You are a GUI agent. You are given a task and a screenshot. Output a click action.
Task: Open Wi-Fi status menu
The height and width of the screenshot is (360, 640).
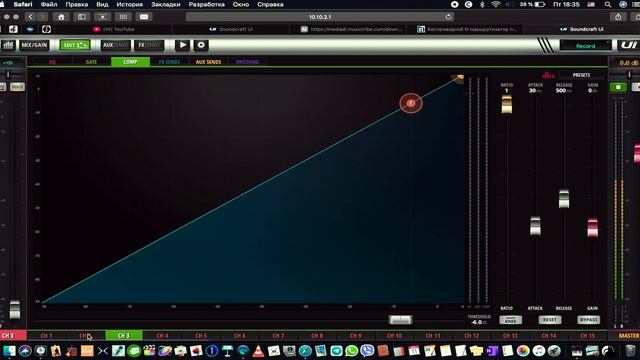(496, 4)
